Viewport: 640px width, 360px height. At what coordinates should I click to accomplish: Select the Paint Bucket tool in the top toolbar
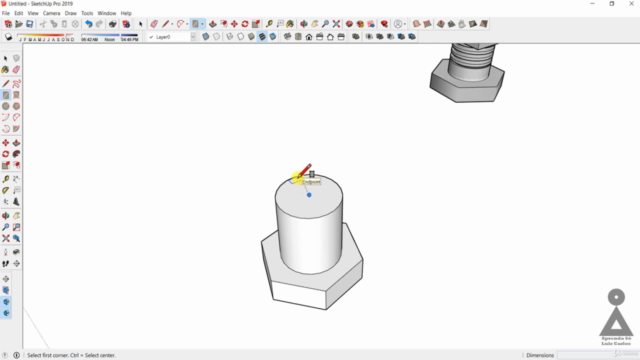tap(290, 24)
